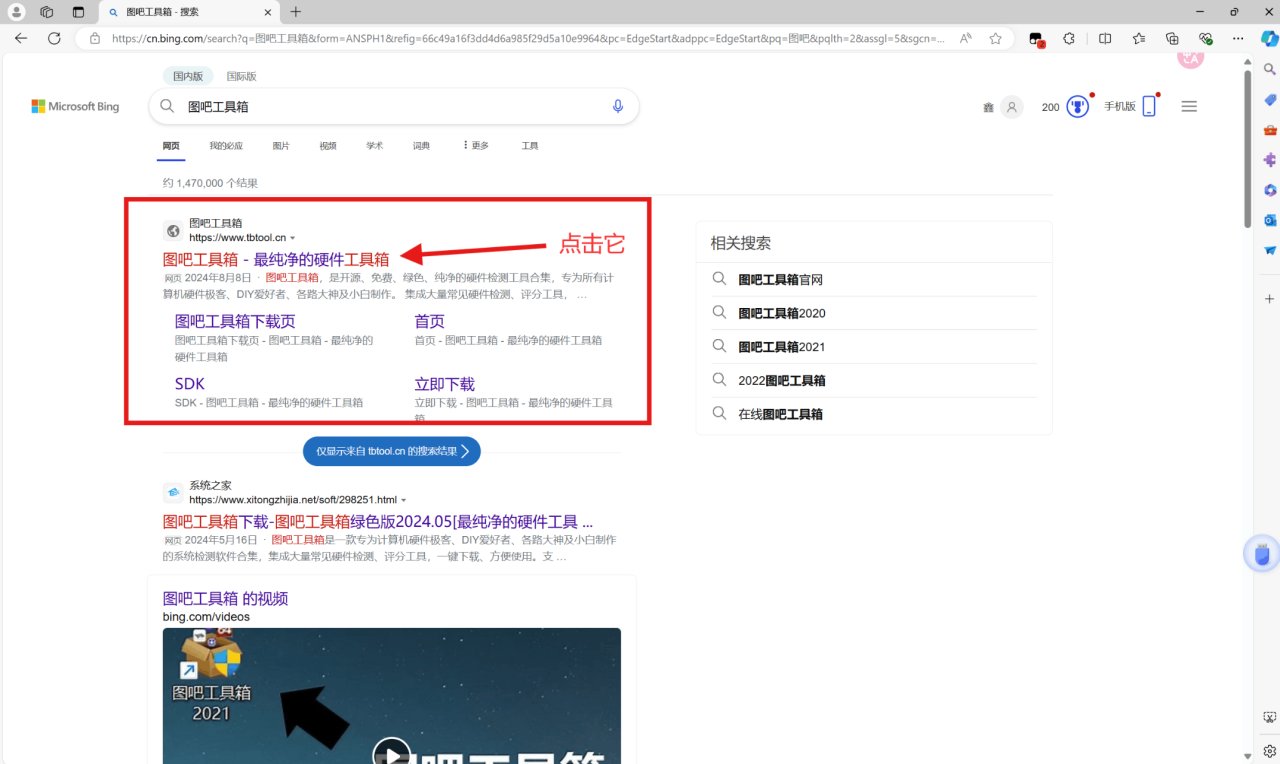Open a new tab with plus button
Image resolution: width=1280 pixels, height=764 pixels.
[296, 12]
